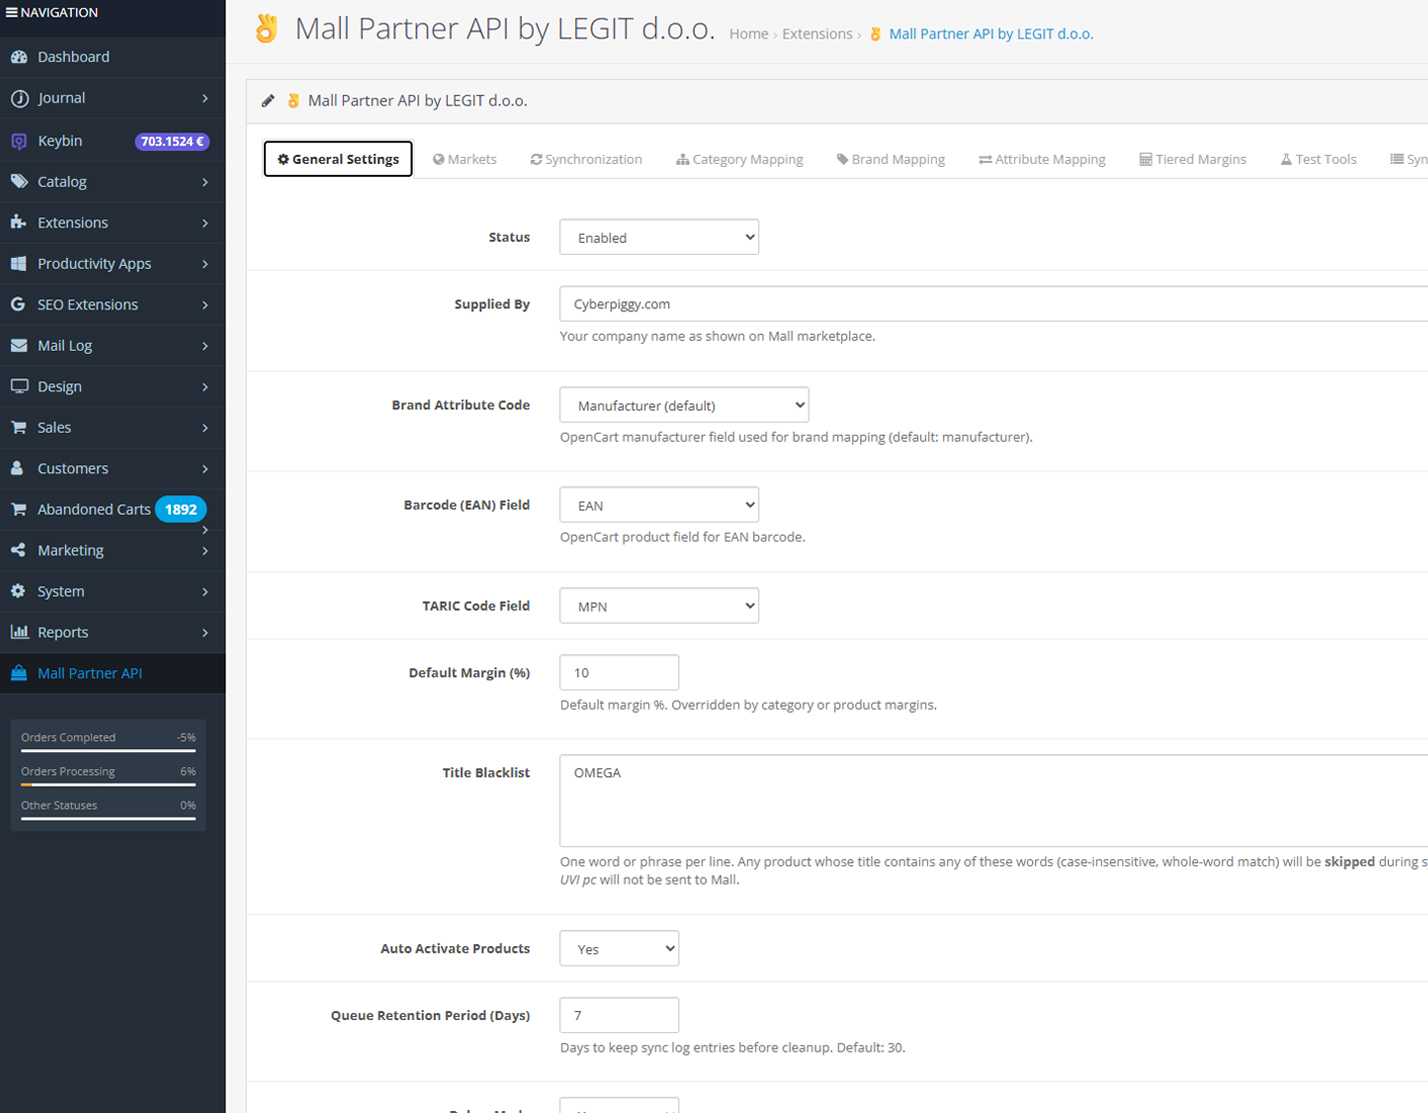Screen dimensions: 1428x1113
Task: Click the Catalog tags icon
Action: click(19, 182)
